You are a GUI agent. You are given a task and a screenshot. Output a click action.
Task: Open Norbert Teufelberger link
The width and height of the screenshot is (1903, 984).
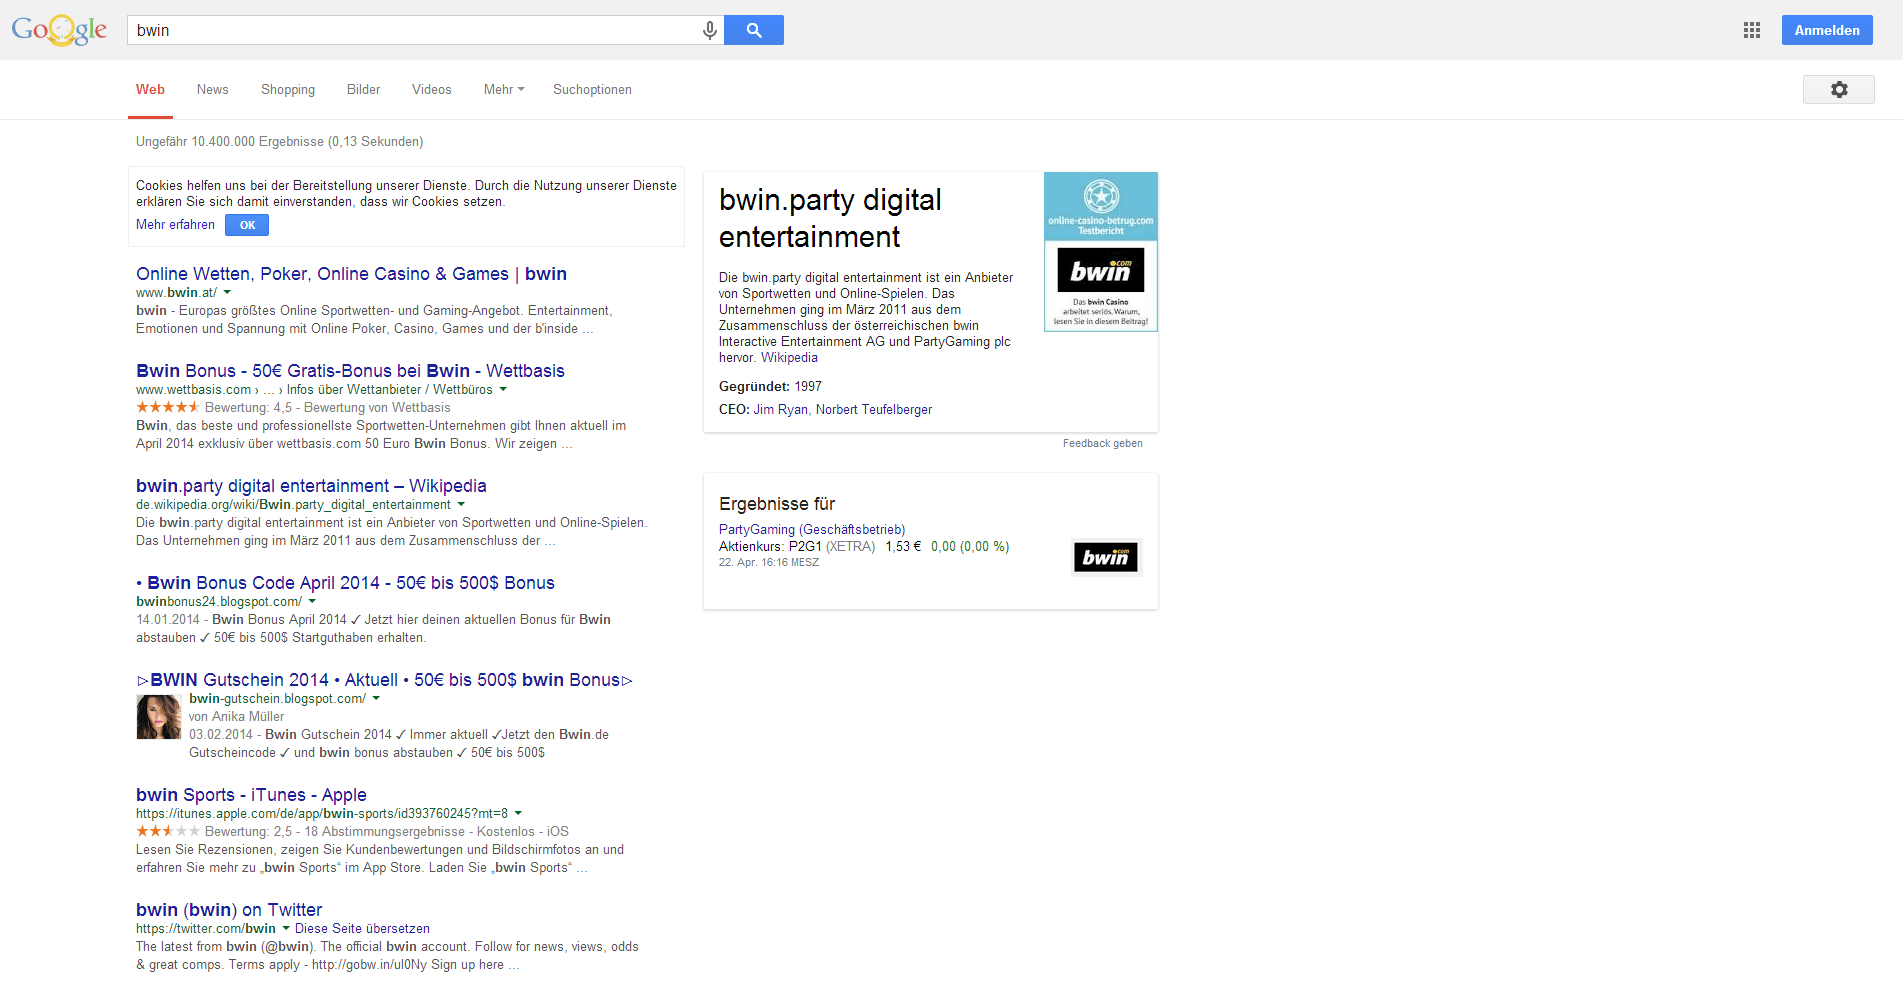[x=874, y=410]
